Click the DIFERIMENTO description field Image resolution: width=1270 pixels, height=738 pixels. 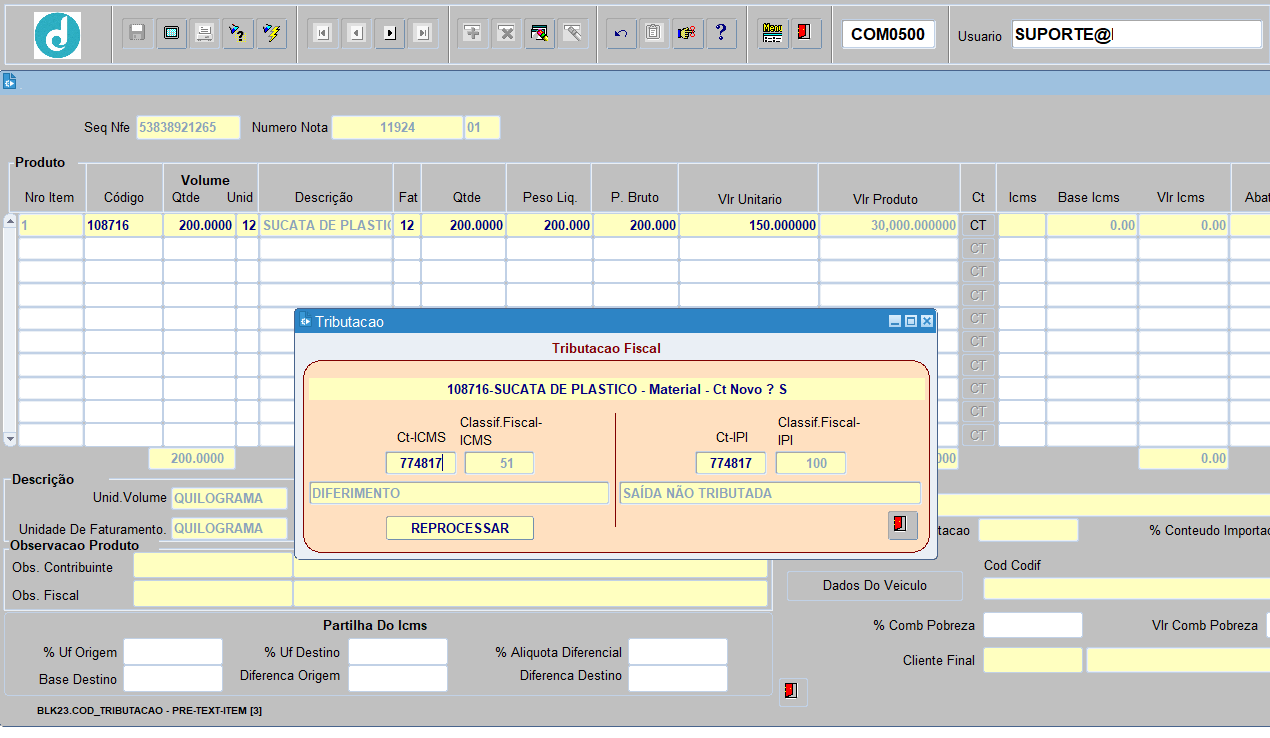click(x=459, y=493)
